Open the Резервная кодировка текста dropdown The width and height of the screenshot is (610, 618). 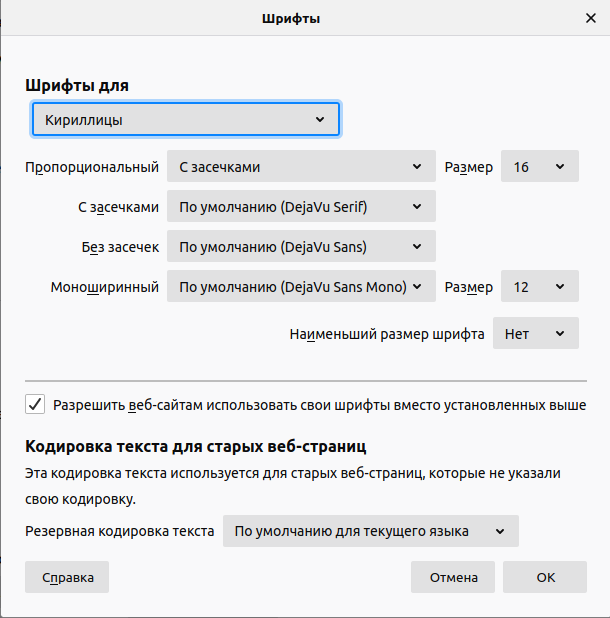click(370, 531)
